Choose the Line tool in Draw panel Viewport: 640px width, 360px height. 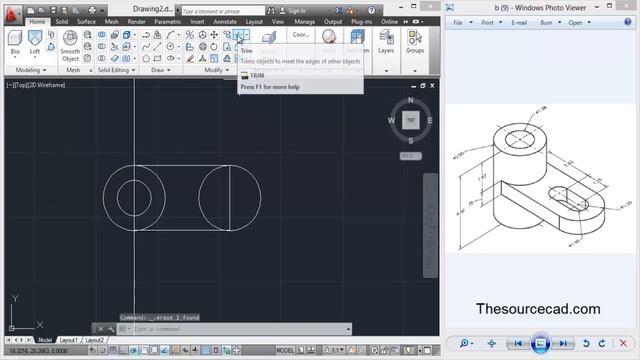(158, 47)
